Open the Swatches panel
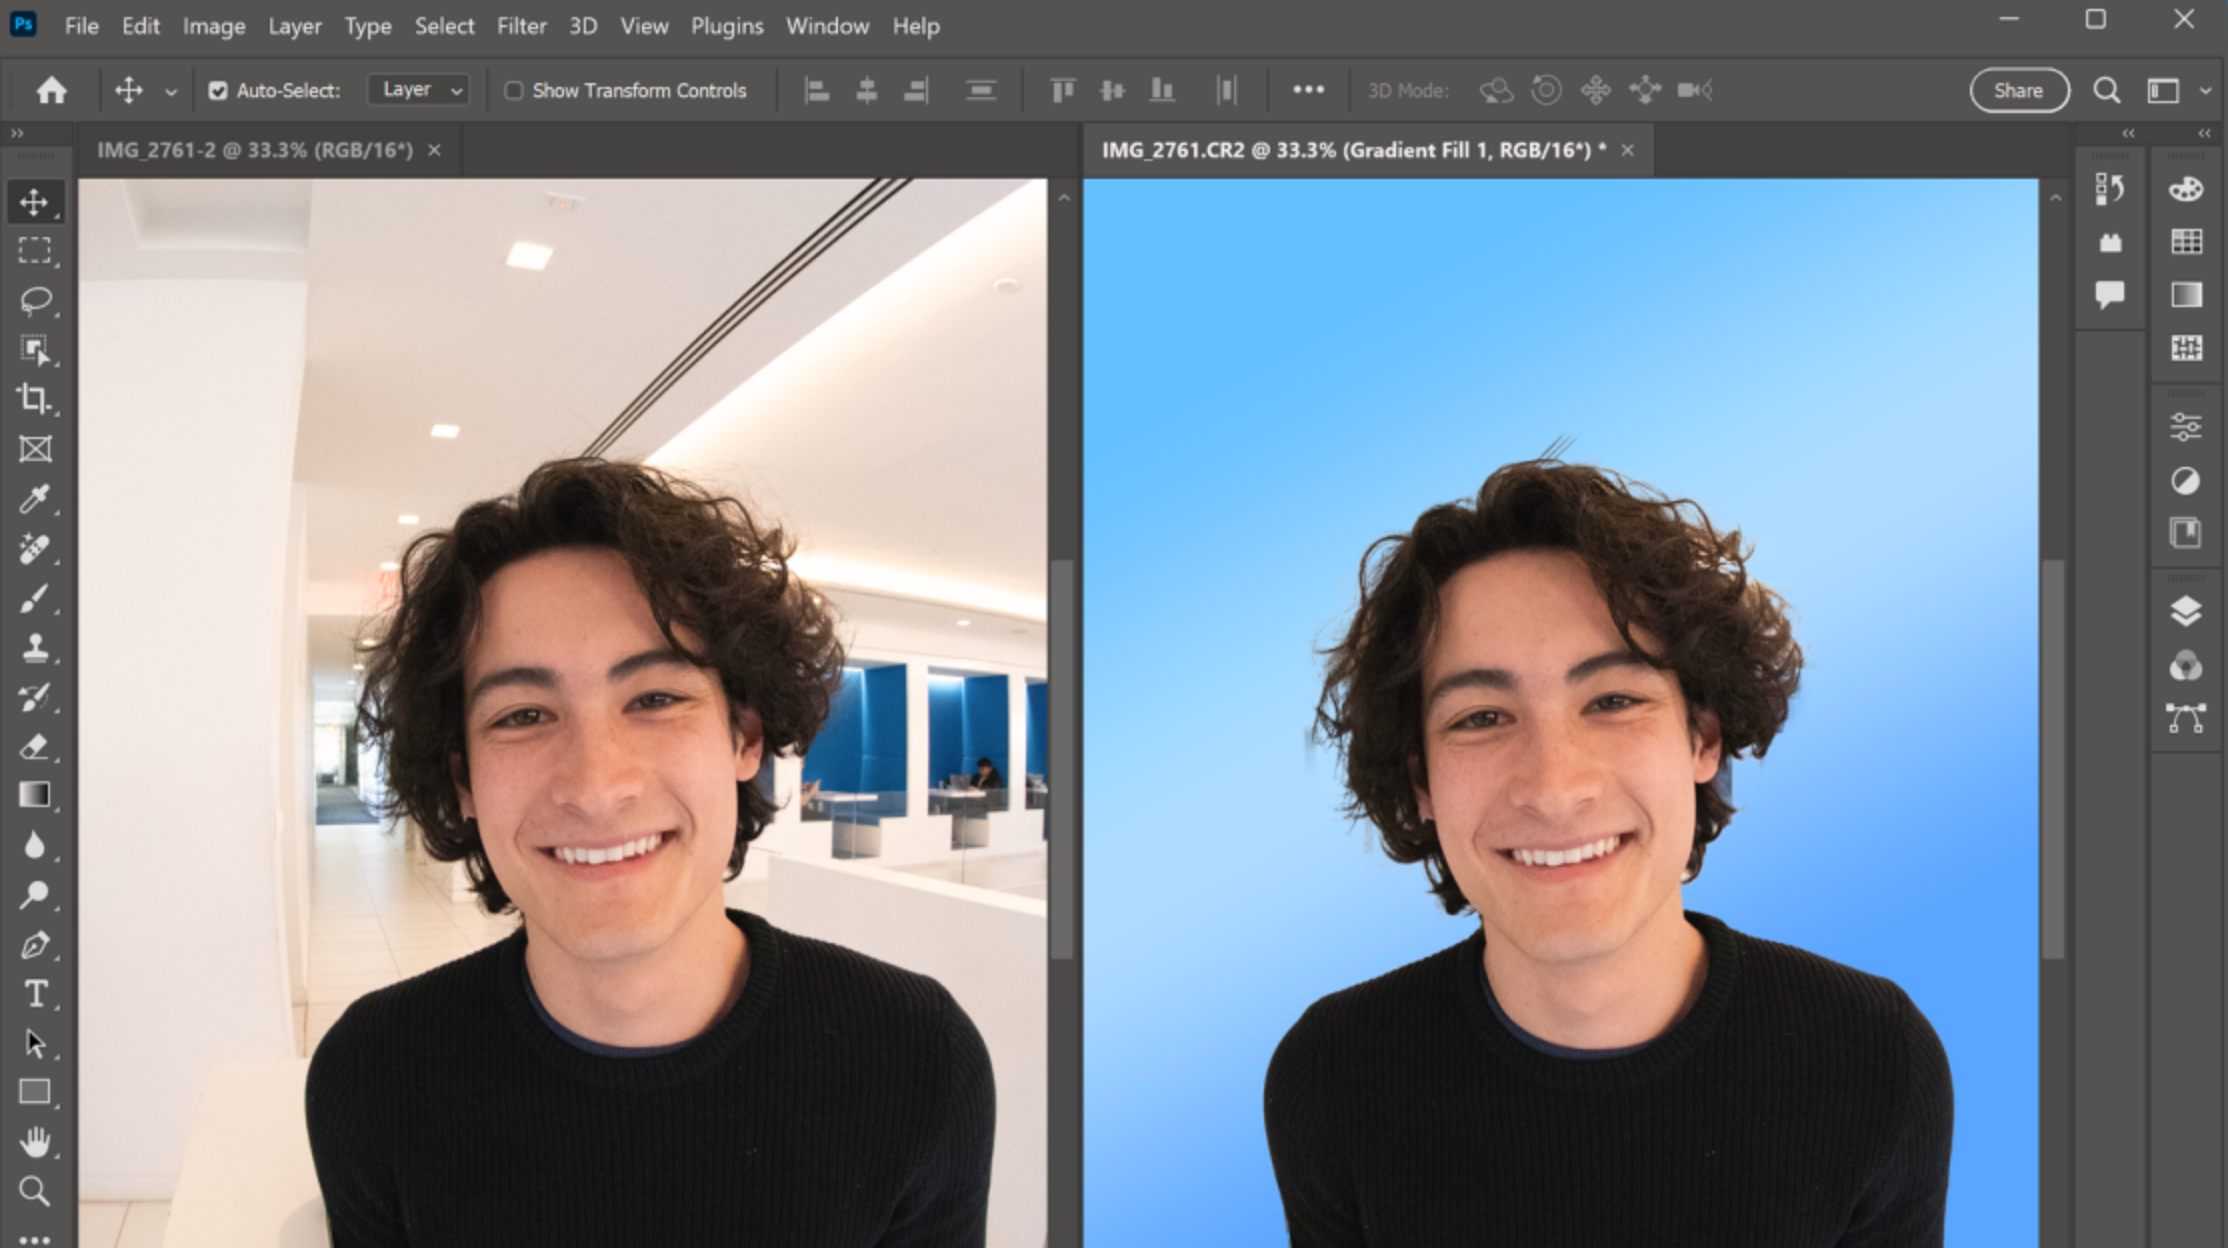The height and width of the screenshot is (1248, 2228). click(x=2186, y=240)
